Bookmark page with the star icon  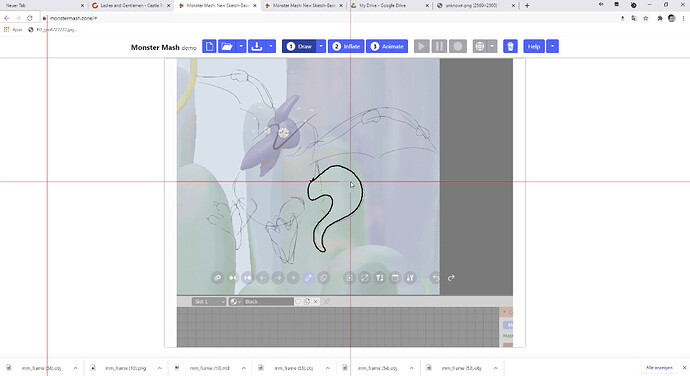click(646, 18)
